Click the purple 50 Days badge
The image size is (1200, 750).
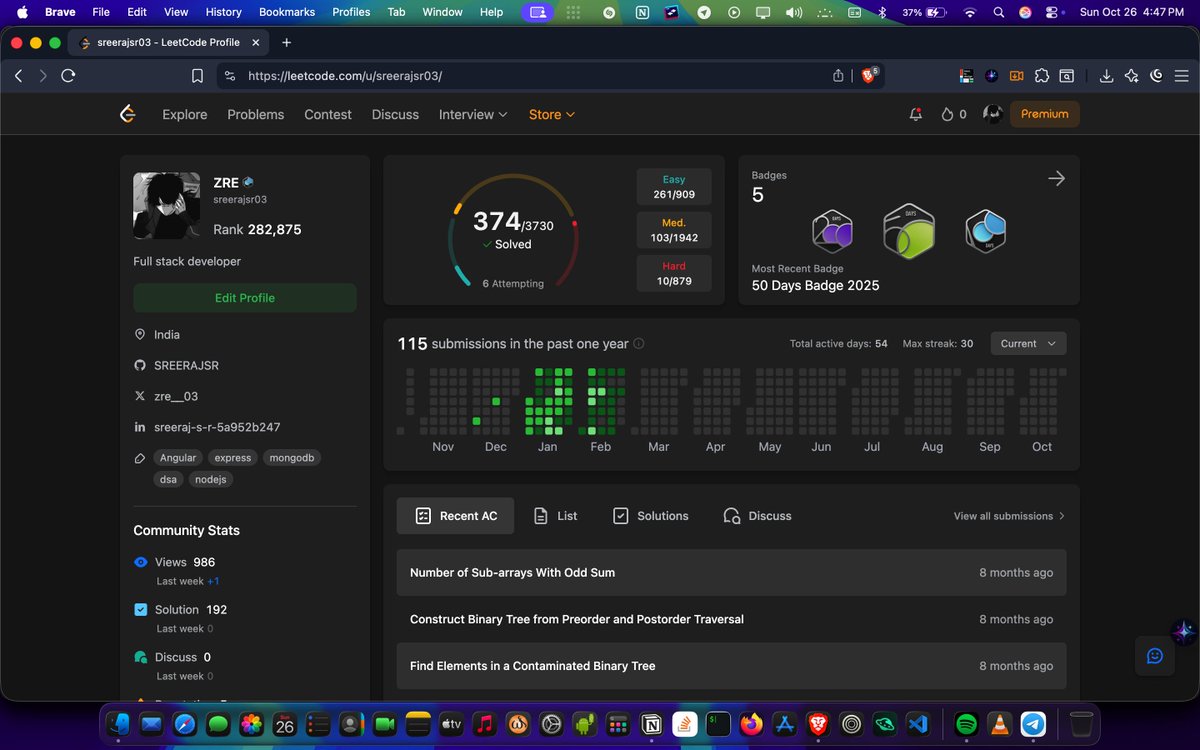[832, 233]
